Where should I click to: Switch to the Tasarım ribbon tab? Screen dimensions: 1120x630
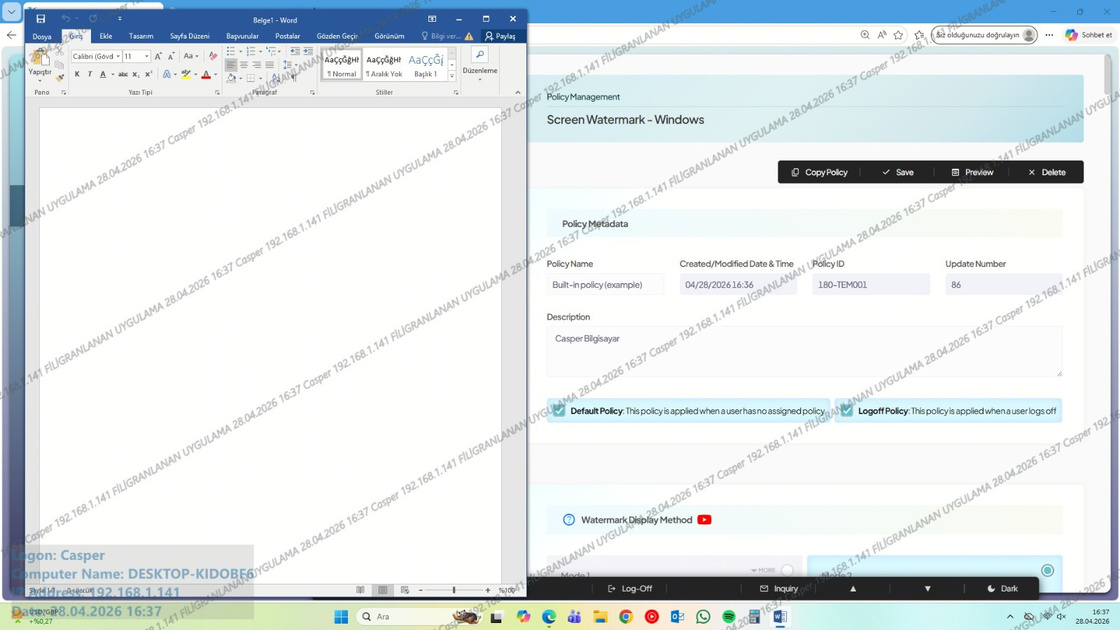(x=141, y=36)
